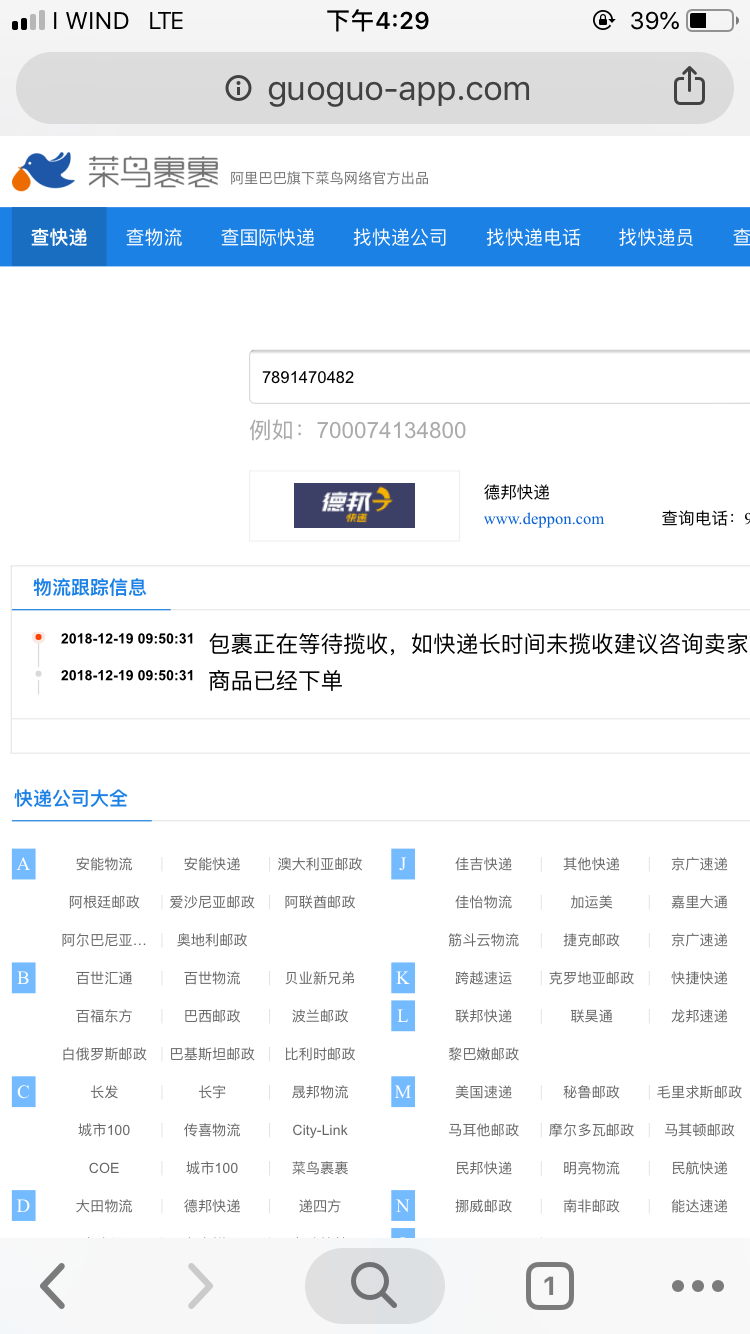Jump to letter L index badge
Image resolution: width=750 pixels, height=1334 pixels.
402,1016
